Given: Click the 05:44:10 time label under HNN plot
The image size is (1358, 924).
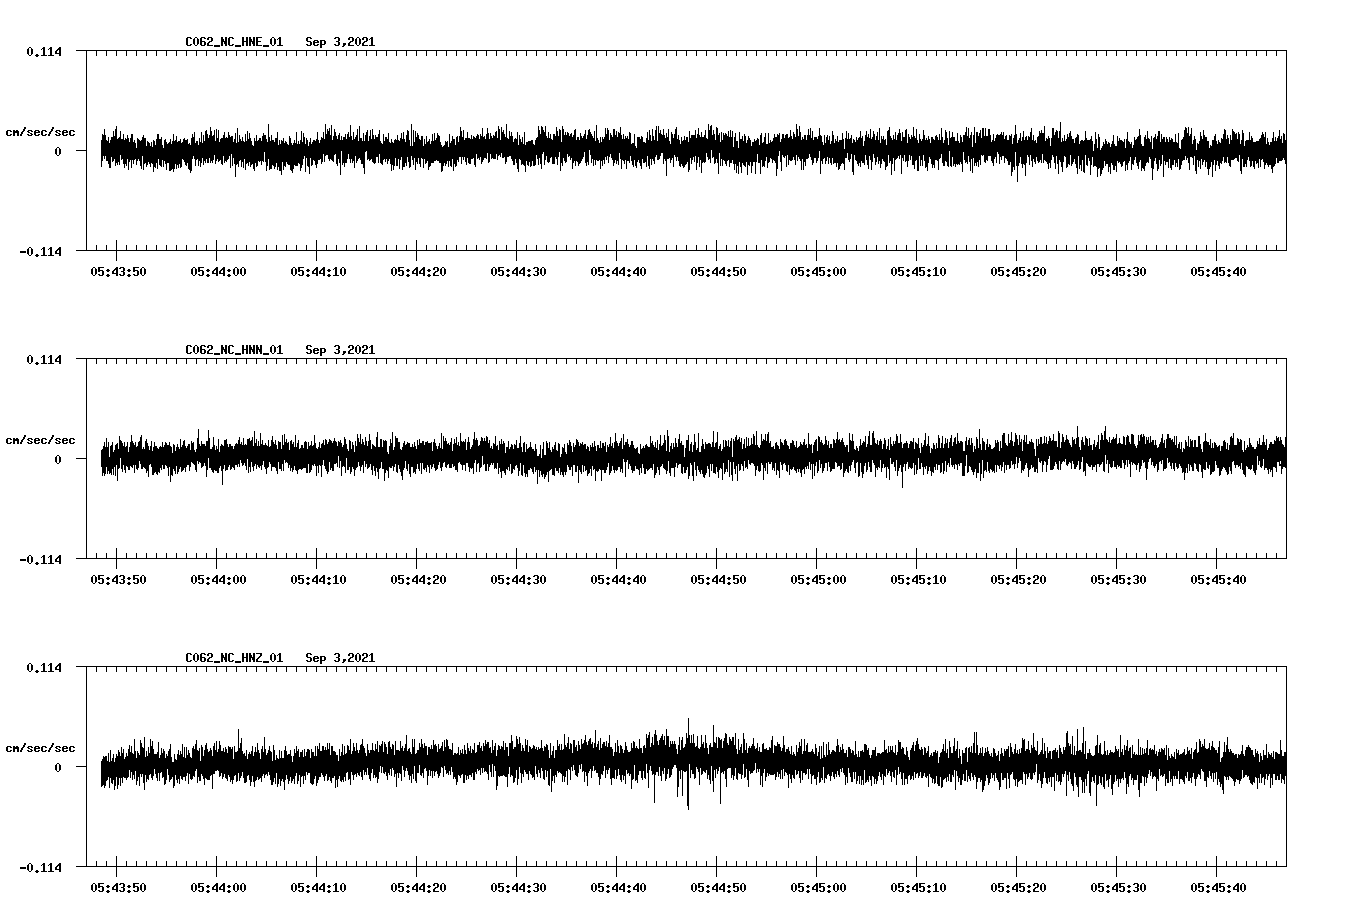Looking at the screenshot, I should tap(318, 579).
